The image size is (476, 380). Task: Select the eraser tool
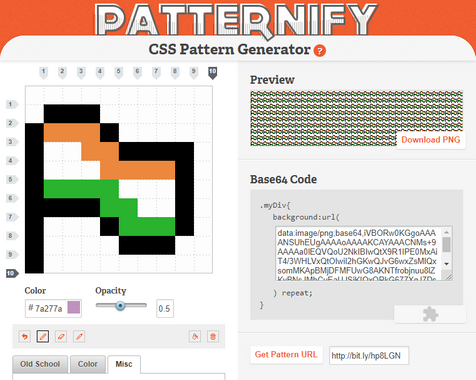pyautogui.click(x=61, y=336)
